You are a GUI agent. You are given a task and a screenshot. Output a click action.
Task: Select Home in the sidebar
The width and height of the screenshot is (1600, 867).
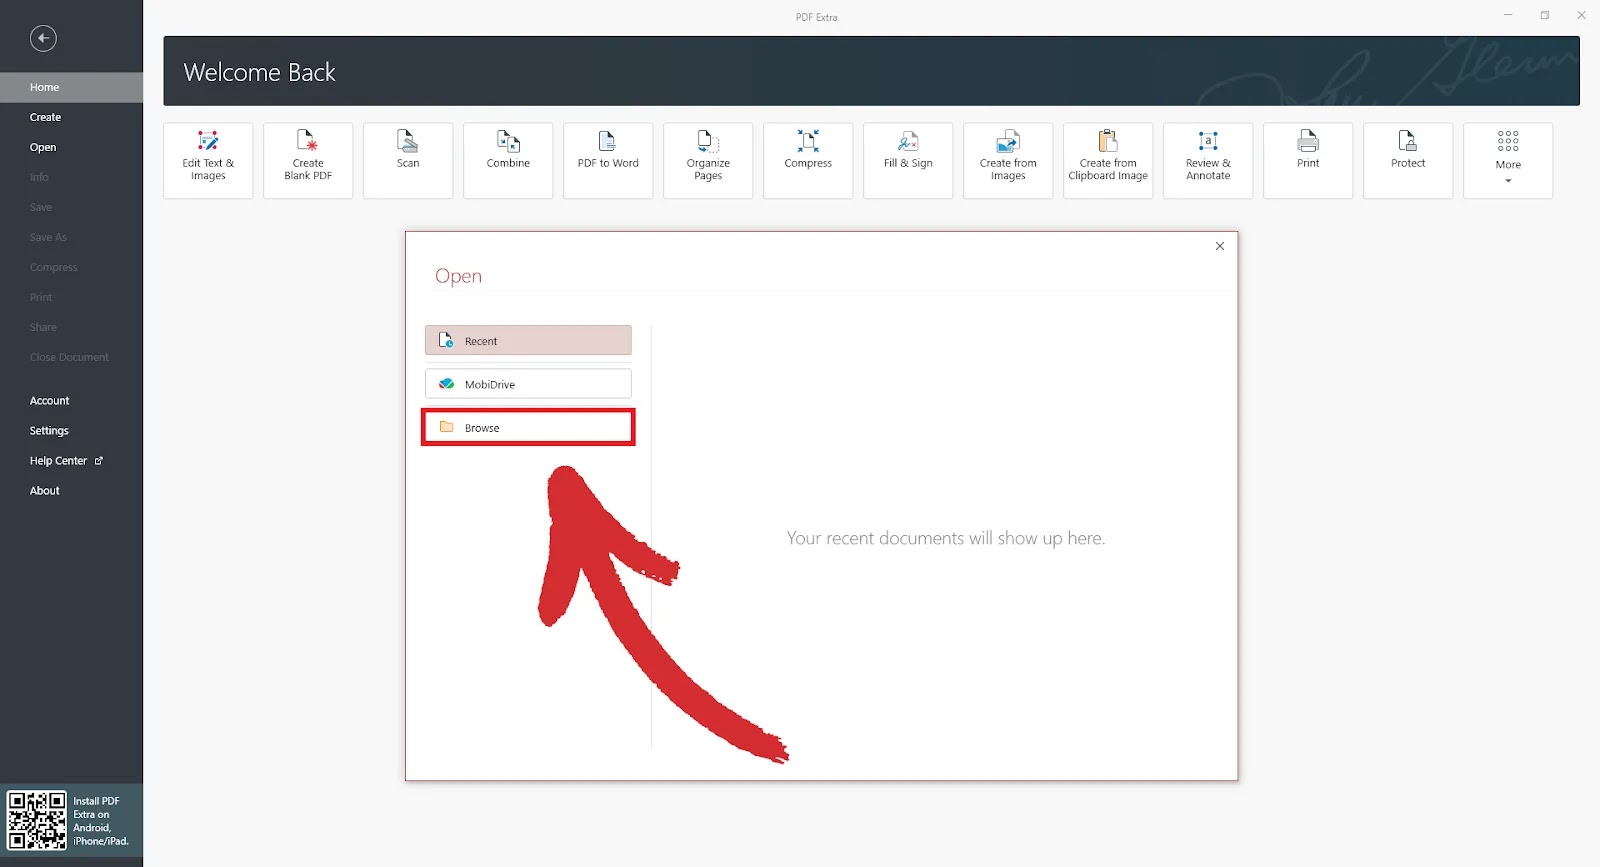click(x=71, y=87)
